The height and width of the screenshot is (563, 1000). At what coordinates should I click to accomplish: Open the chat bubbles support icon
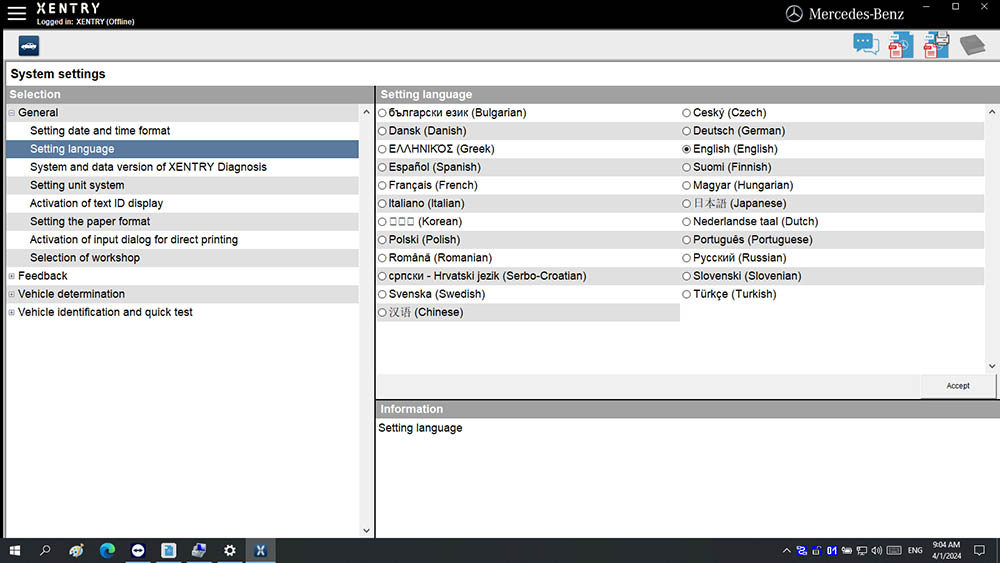866,45
